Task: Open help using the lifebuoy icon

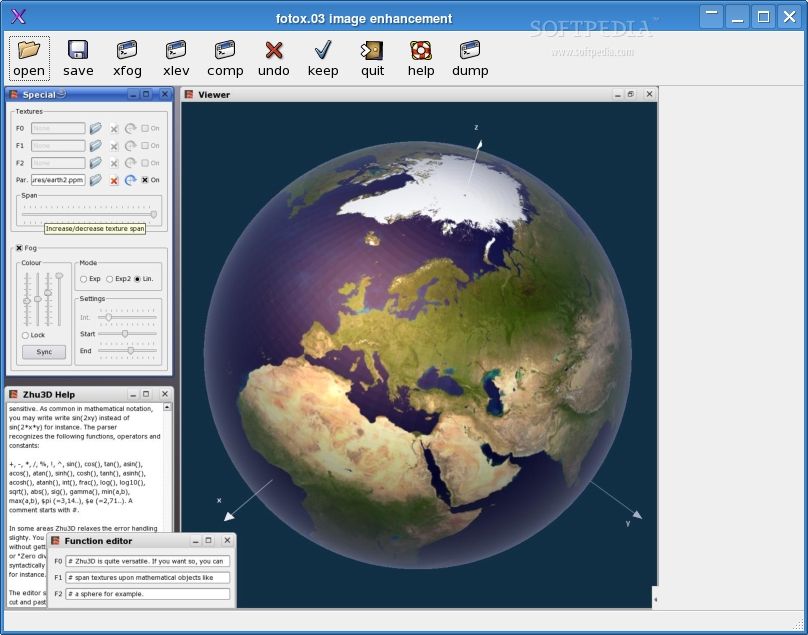Action: [421, 50]
